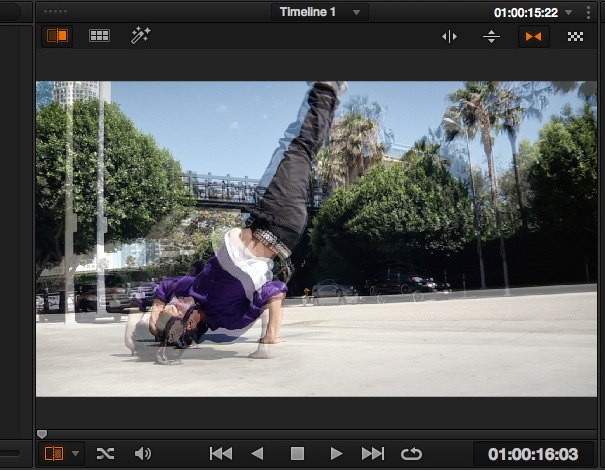Open dropdown next to timecode 01:00:15:22
The height and width of the screenshot is (470, 605).
[569, 13]
